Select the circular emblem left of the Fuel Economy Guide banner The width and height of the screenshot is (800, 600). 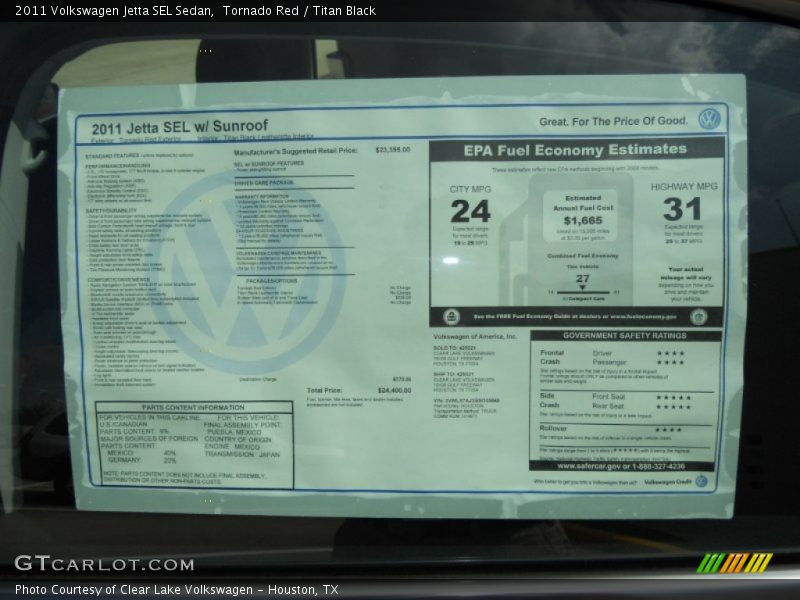451,315
